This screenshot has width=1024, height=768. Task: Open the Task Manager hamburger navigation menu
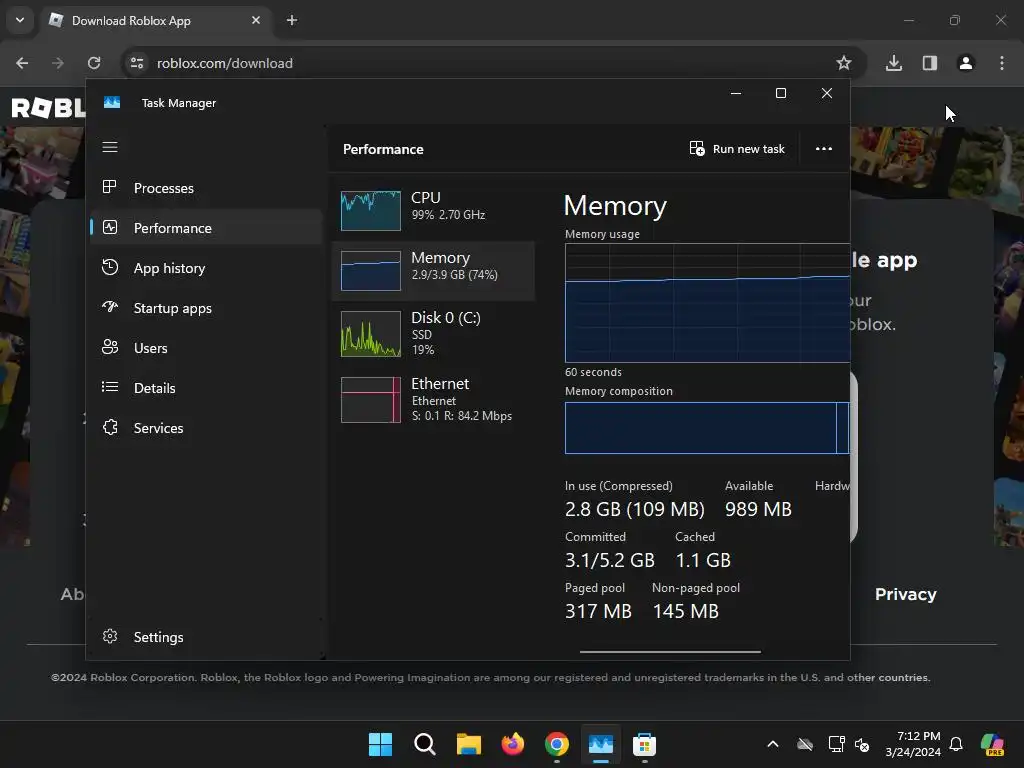110,148
